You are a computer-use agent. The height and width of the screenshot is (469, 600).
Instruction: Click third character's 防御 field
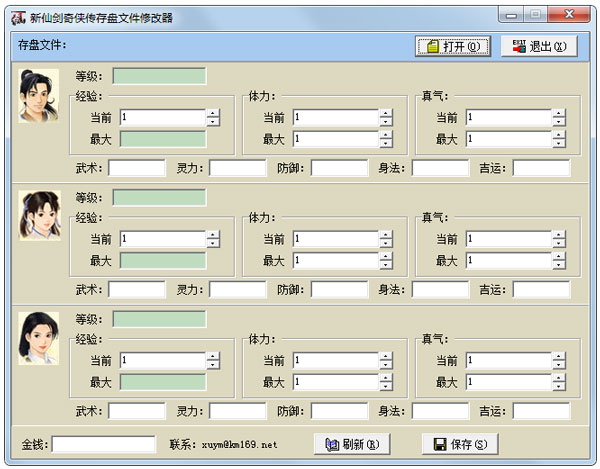click(x=339, y=411)
